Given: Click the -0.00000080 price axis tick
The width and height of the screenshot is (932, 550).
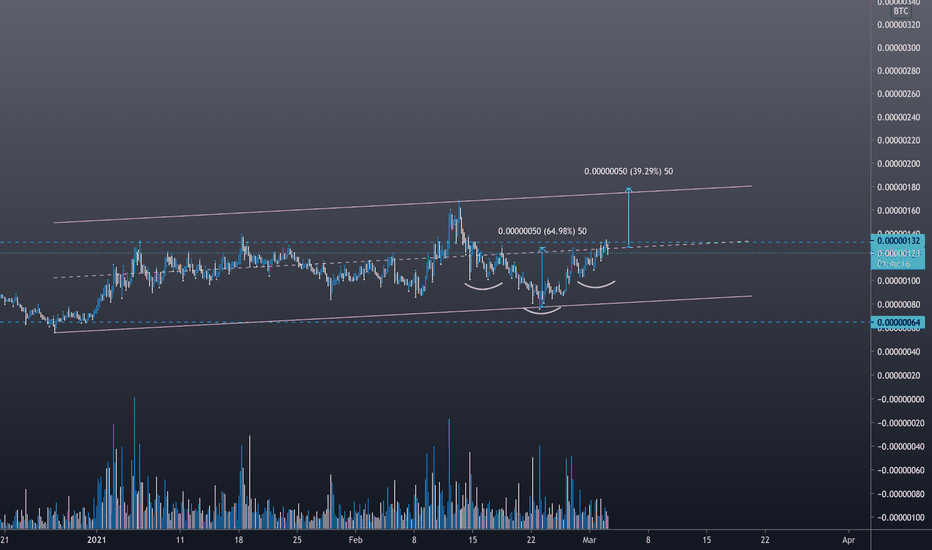Looking at the screenshot, I should (899, 494).
